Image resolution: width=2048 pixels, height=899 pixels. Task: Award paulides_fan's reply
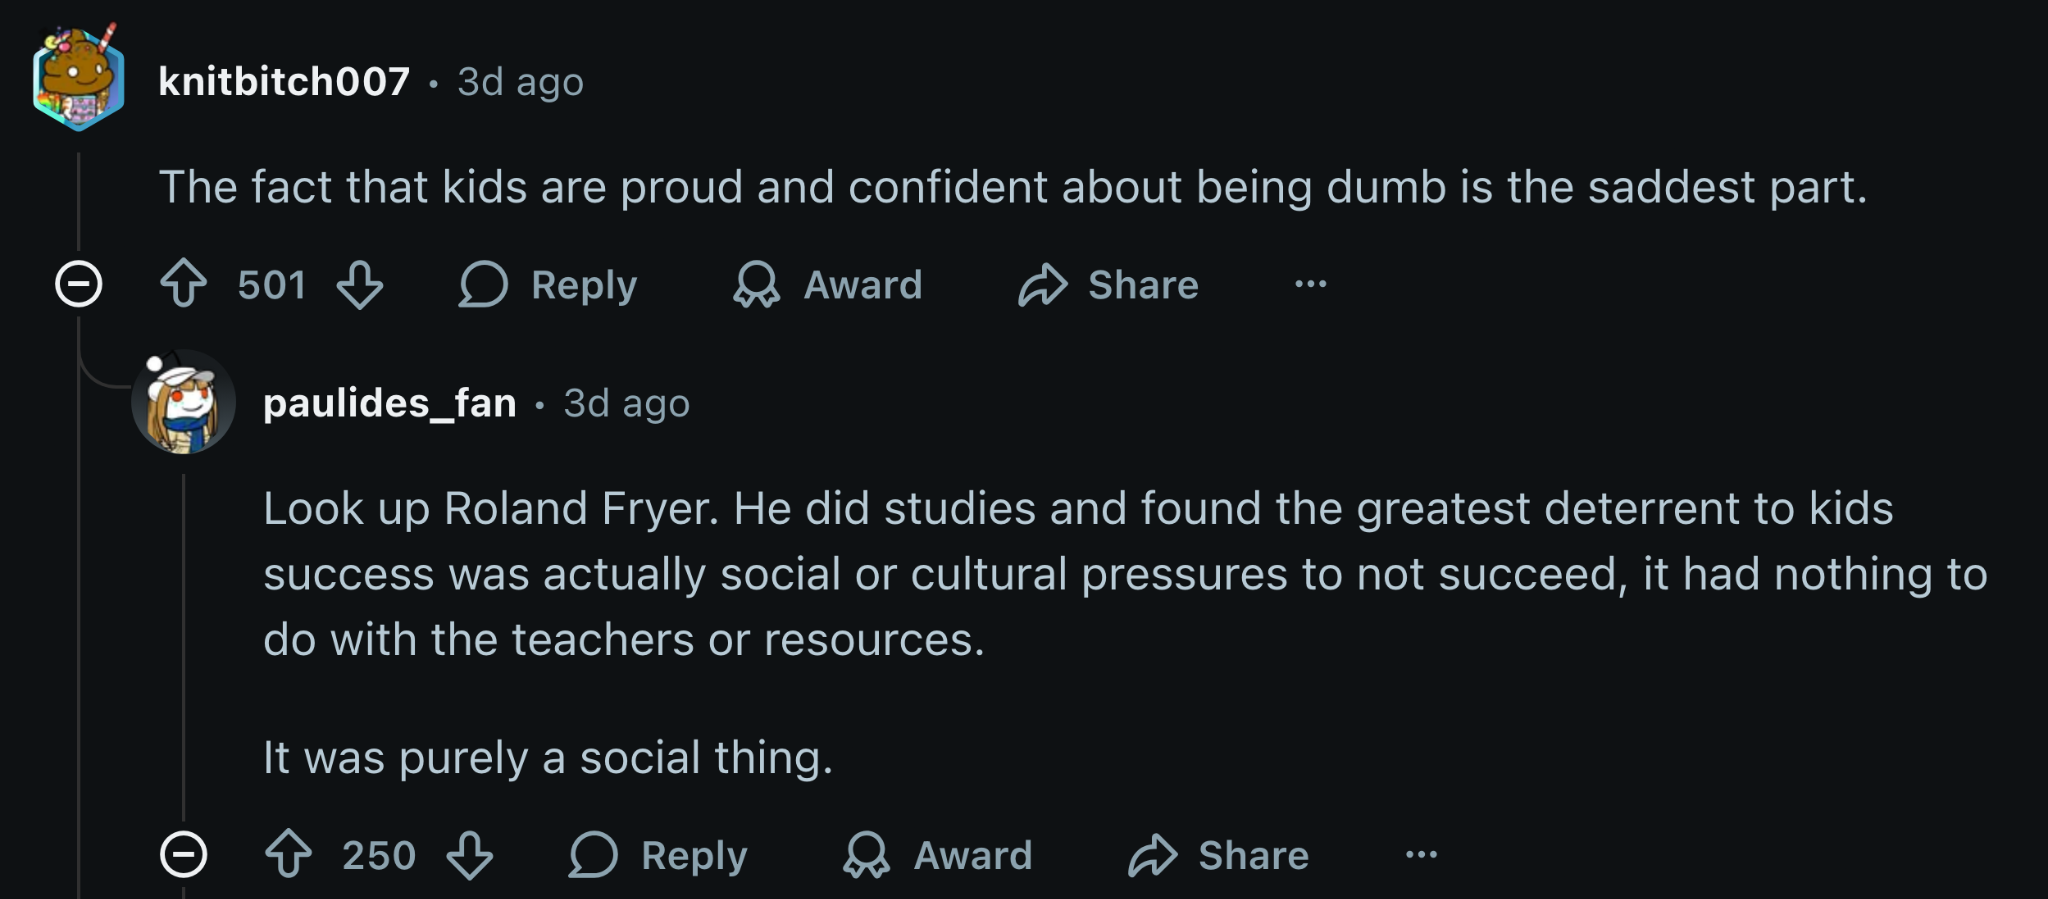(x=938, y=856)
